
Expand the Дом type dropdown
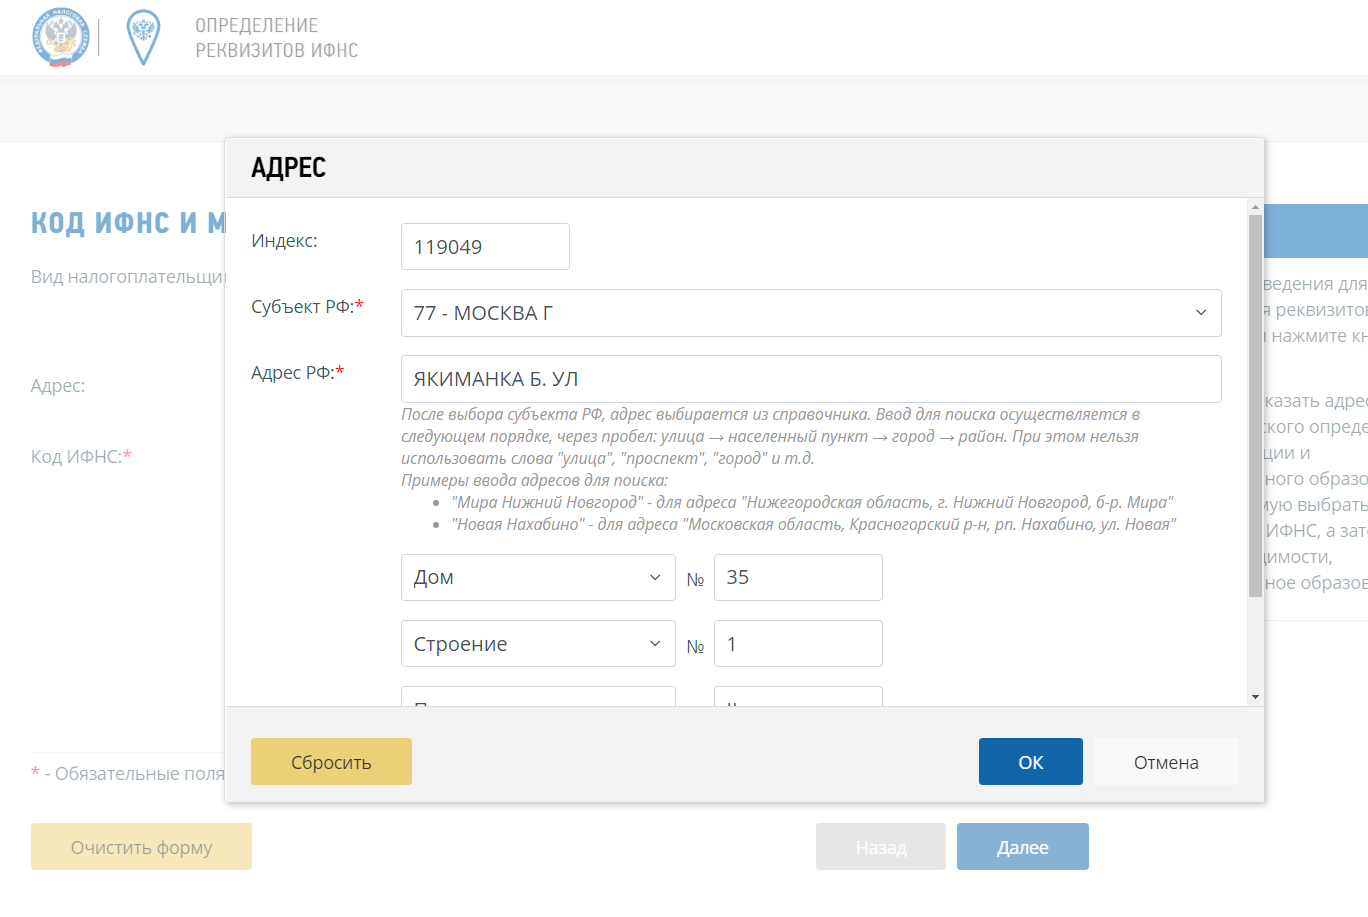538,578
